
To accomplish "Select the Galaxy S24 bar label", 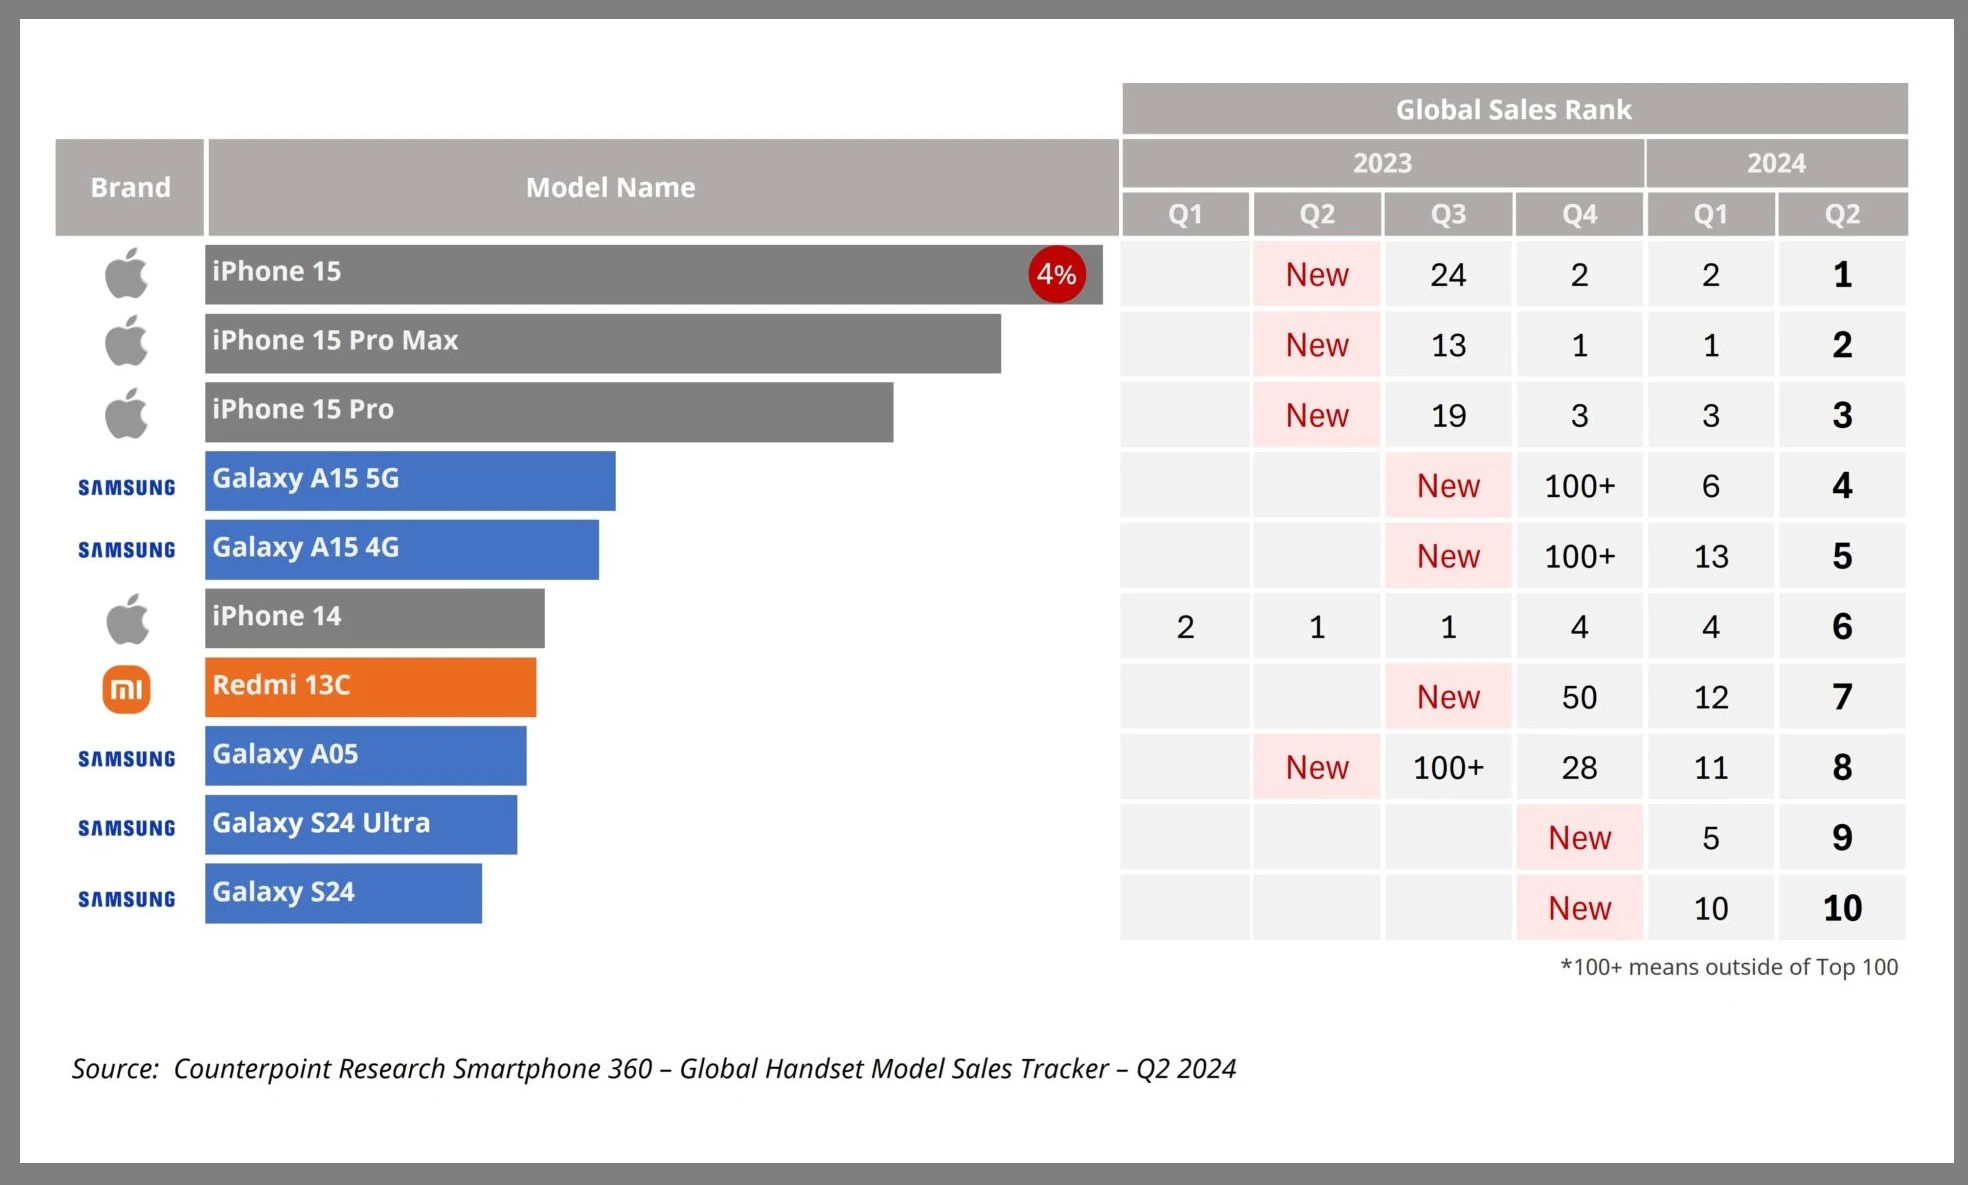I will pyautogui.click(x=284, y=892).
